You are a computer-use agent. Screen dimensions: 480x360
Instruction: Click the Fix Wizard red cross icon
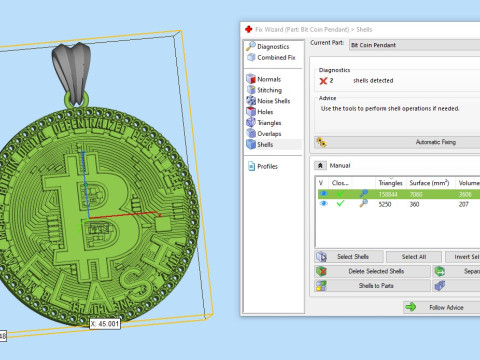[249, 29]
